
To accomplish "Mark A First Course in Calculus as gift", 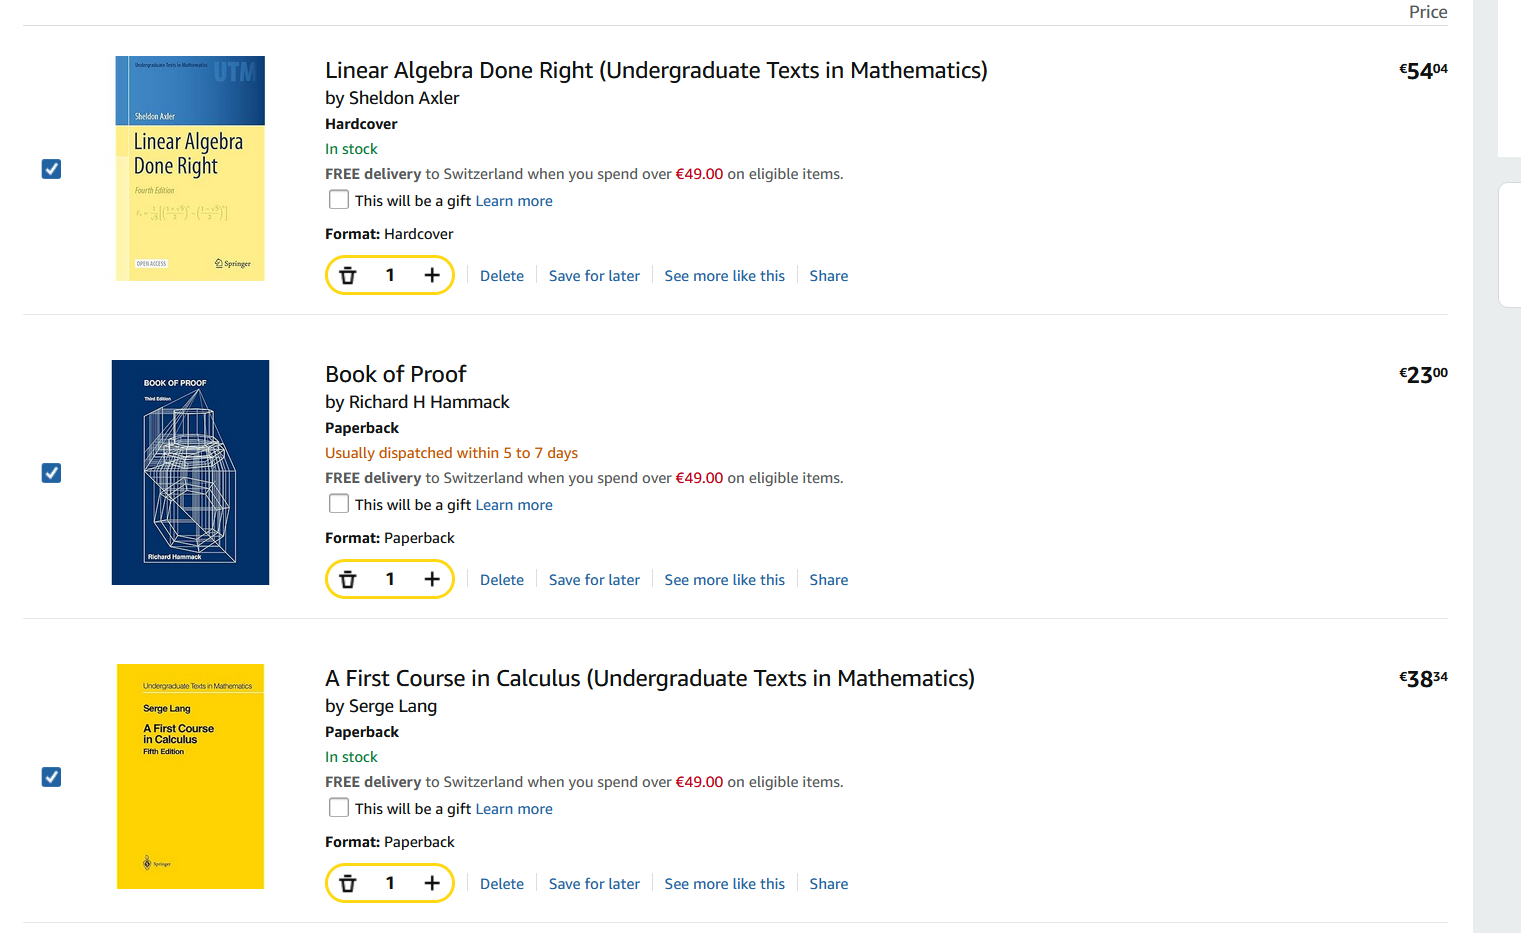I will point(339,808).
